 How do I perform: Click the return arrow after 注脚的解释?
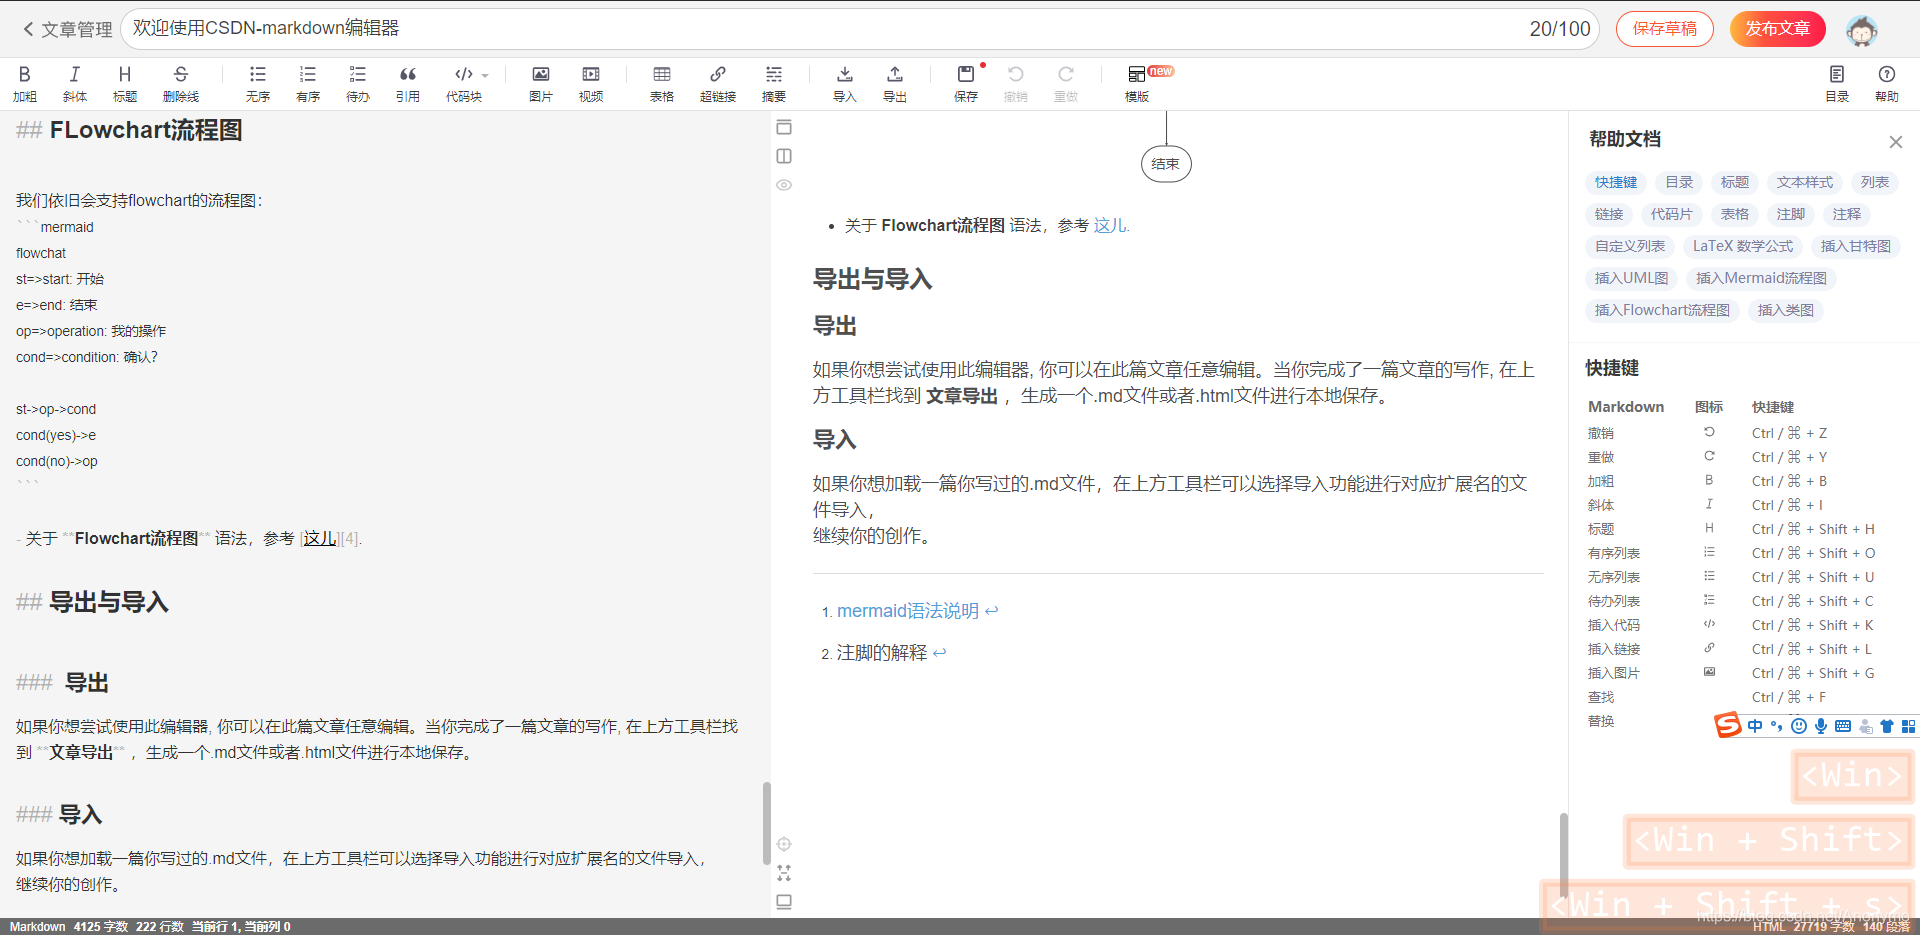coord(940,653)
